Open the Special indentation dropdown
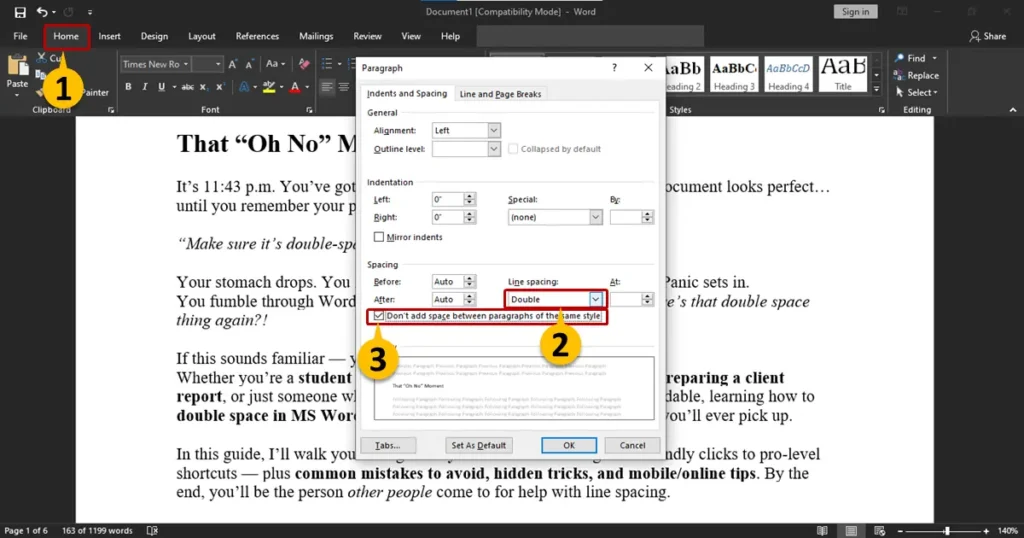This screenshot has height=538, width=1024. (596, 217)
